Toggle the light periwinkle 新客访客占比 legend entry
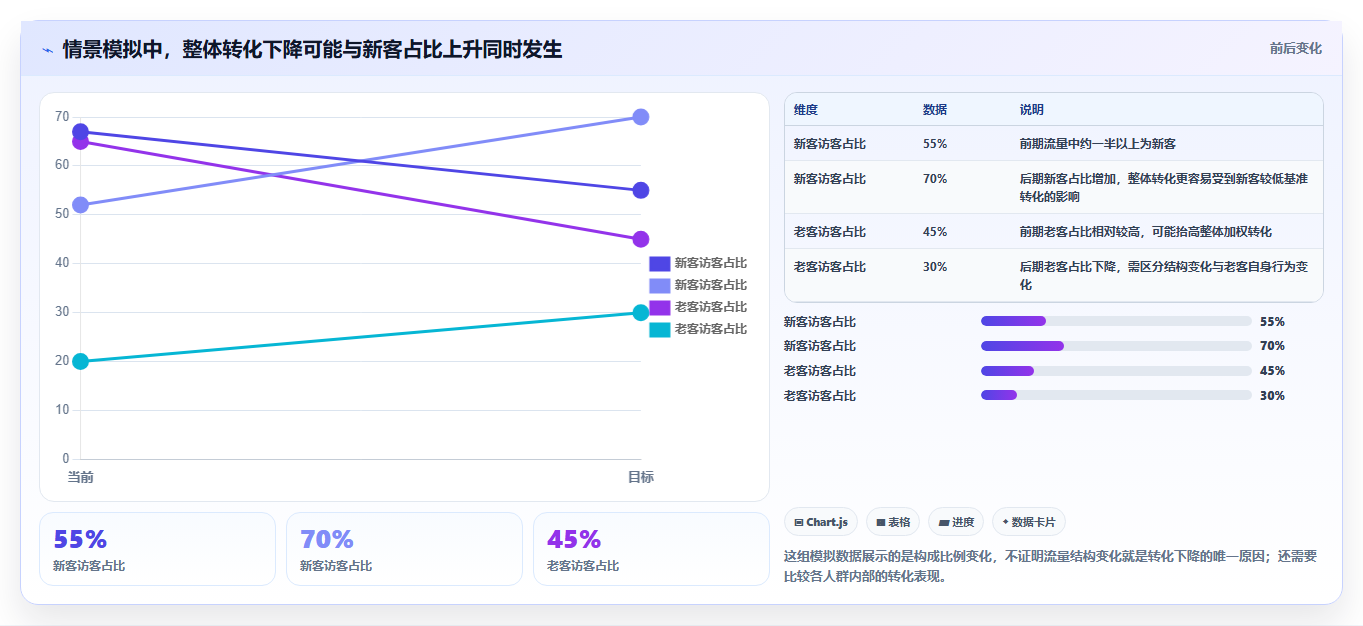The height and width of the screenshot is (626, 1363). (x=698, y=285)
